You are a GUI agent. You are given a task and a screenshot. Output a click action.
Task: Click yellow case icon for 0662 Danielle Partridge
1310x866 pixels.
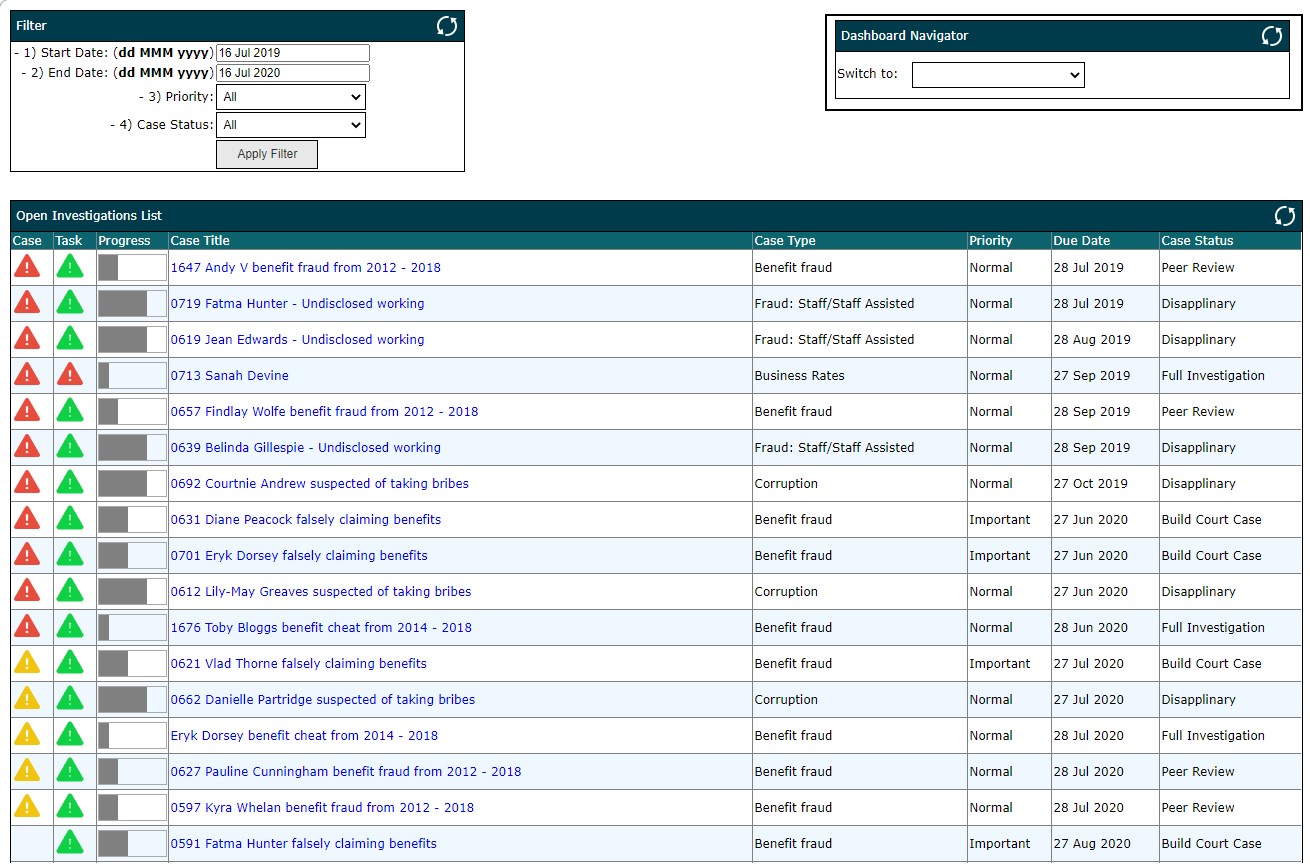[x=27, y=699]
